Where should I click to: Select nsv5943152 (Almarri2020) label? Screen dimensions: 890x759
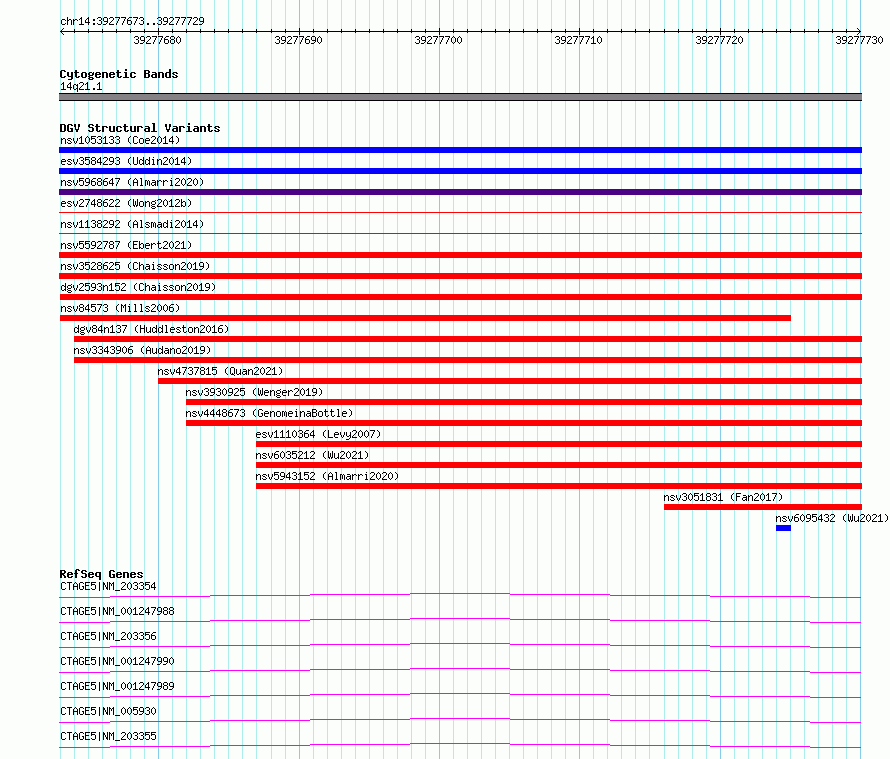tap(327, 476)
